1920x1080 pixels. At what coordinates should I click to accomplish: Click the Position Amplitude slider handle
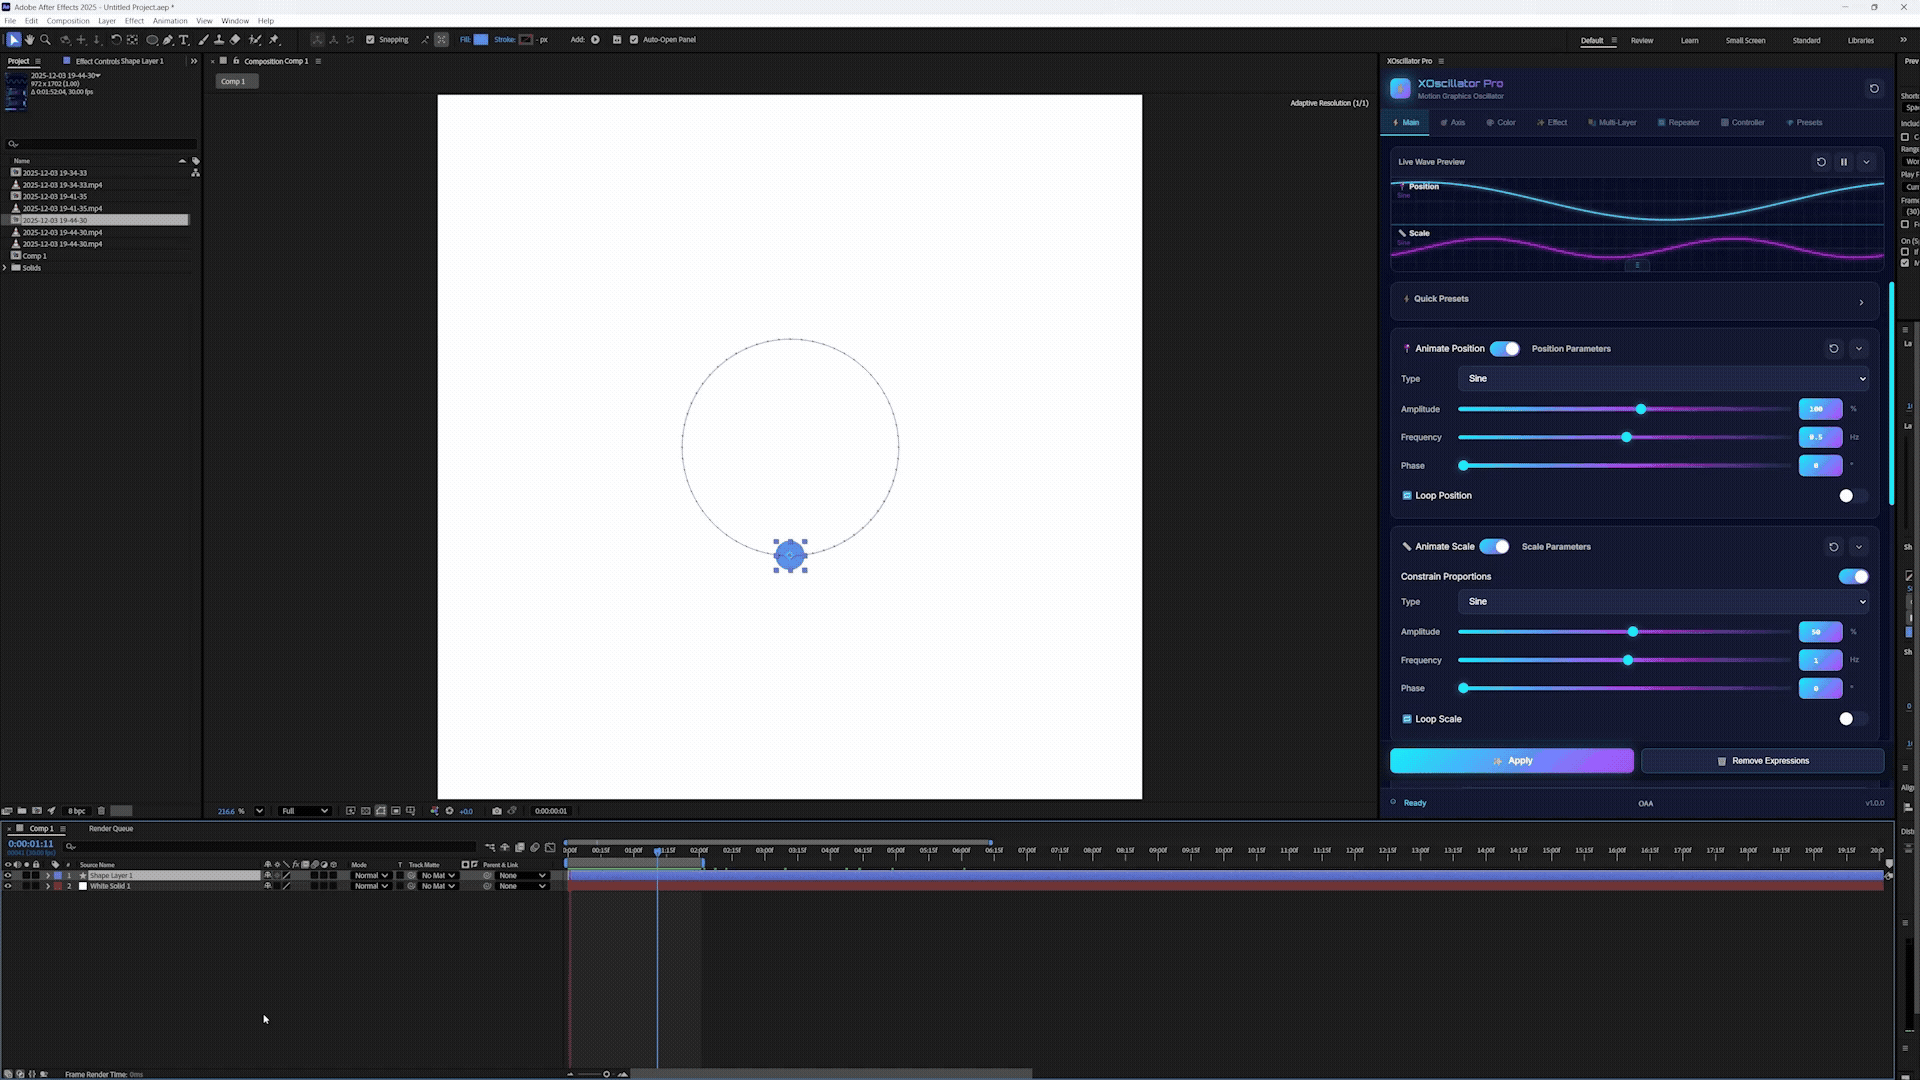(1641, 409)
